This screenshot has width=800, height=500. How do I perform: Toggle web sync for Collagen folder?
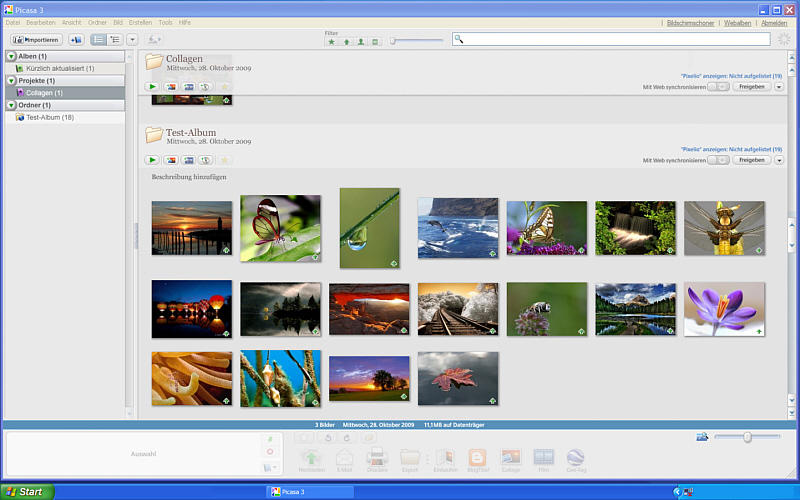click(717, 87)
